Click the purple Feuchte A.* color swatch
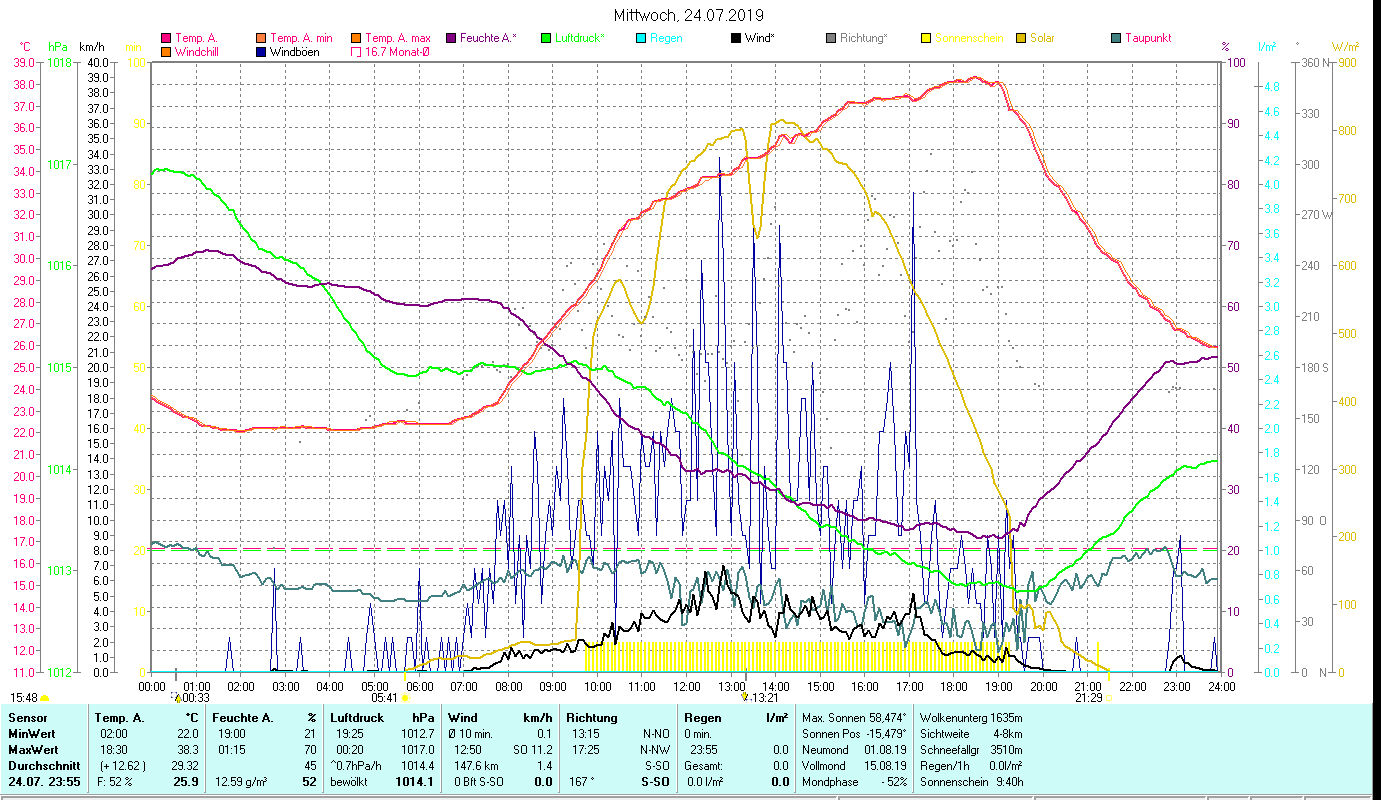 451,38
